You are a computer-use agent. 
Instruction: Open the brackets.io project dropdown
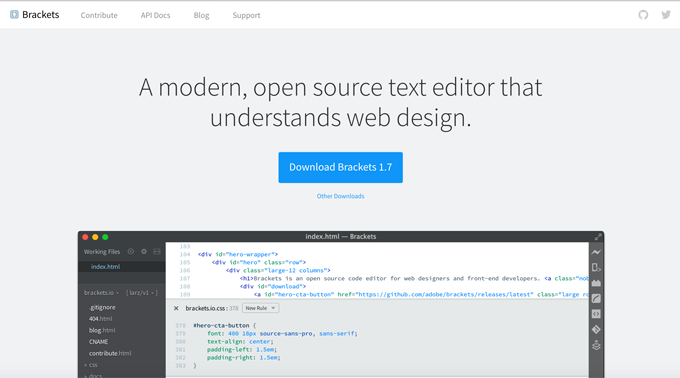(x=101, y=293)
